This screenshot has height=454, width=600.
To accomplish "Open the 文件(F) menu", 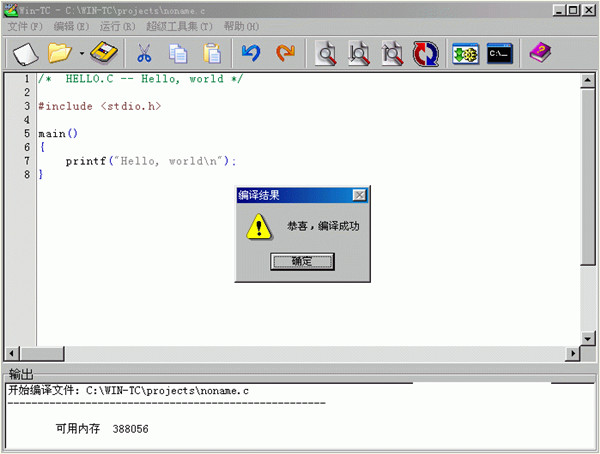I will [25, 26].
